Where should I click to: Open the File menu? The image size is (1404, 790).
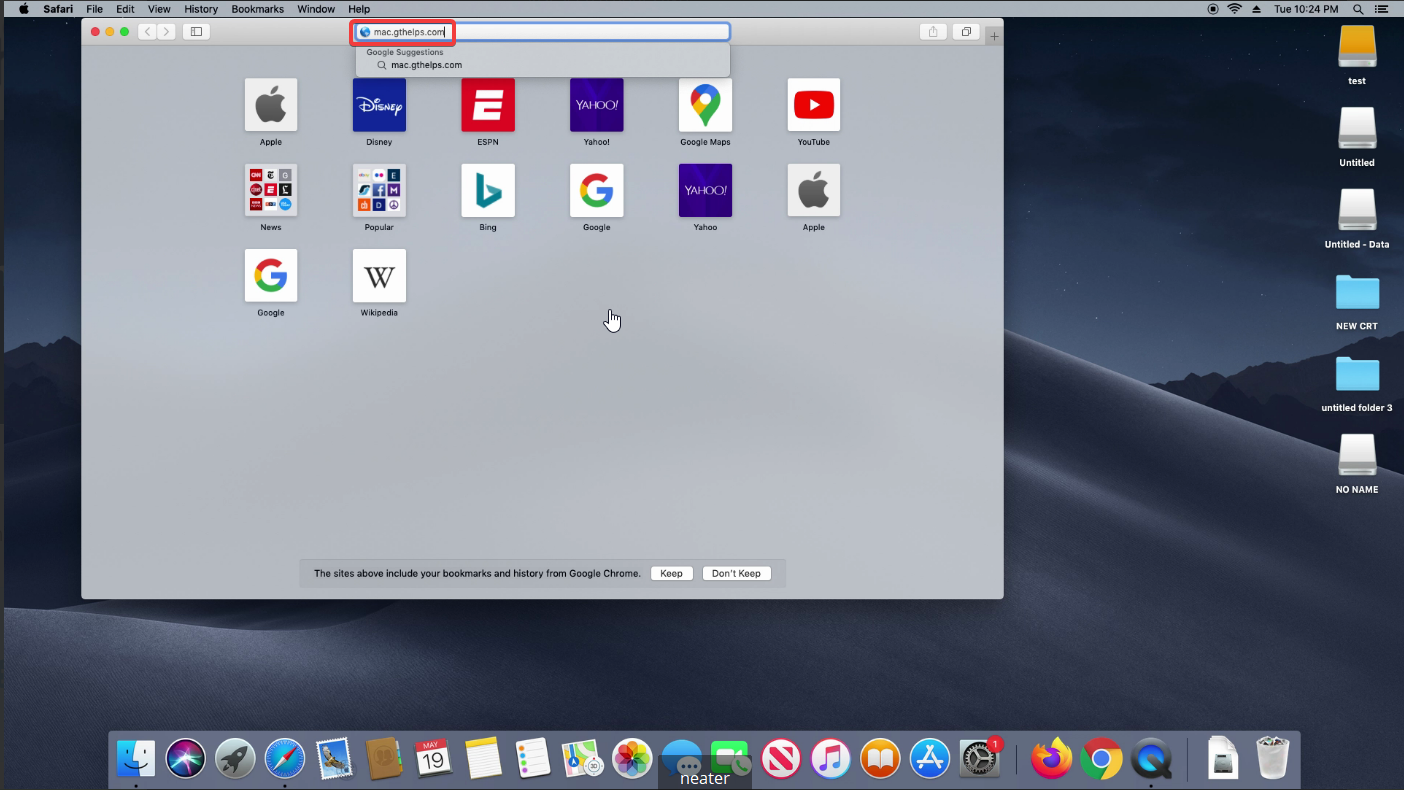pyautogui.click(x=94, y=9)
